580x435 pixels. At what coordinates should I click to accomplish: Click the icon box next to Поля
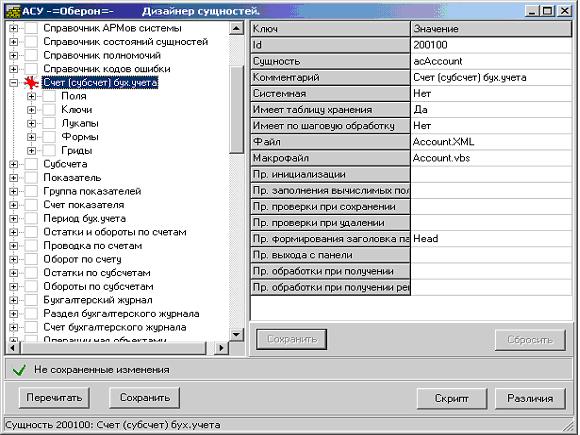(x=49, y=97)
